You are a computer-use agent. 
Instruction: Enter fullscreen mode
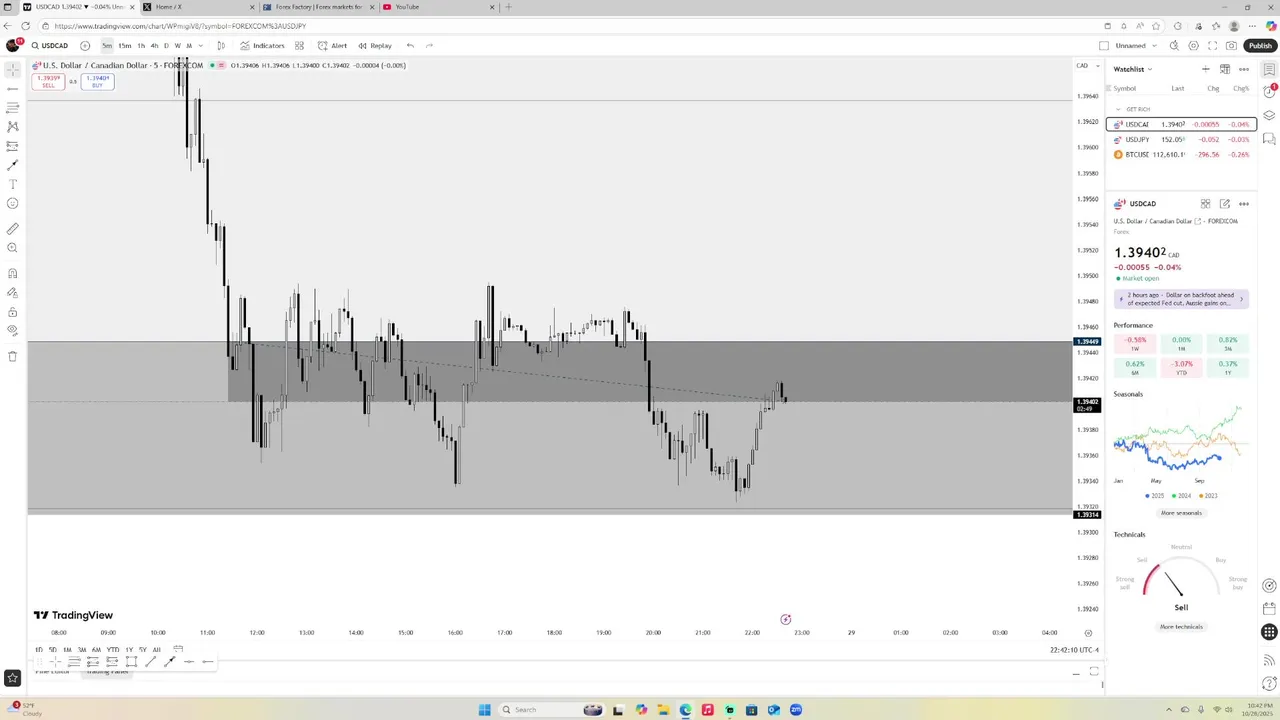[x=1212, y=45]
